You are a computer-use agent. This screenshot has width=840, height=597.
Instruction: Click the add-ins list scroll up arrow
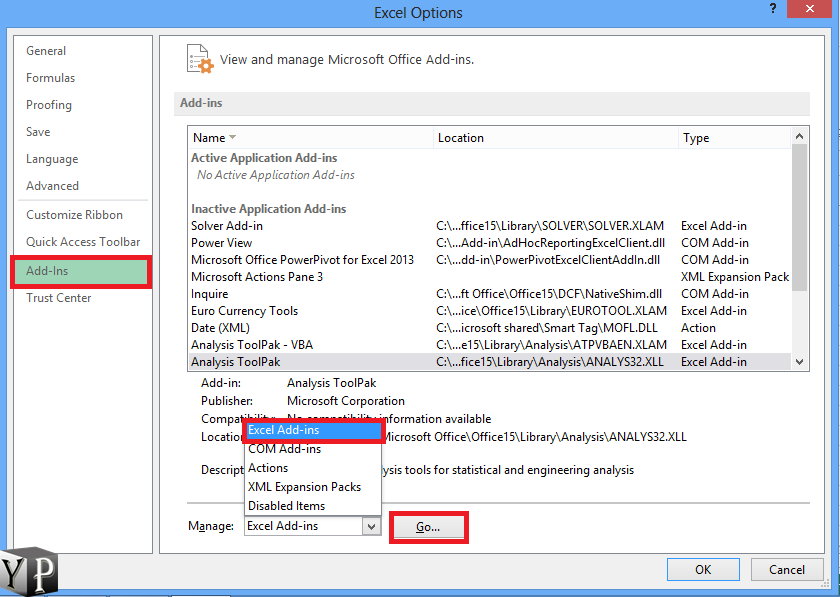pyautogui.click(x=799, y=136)
